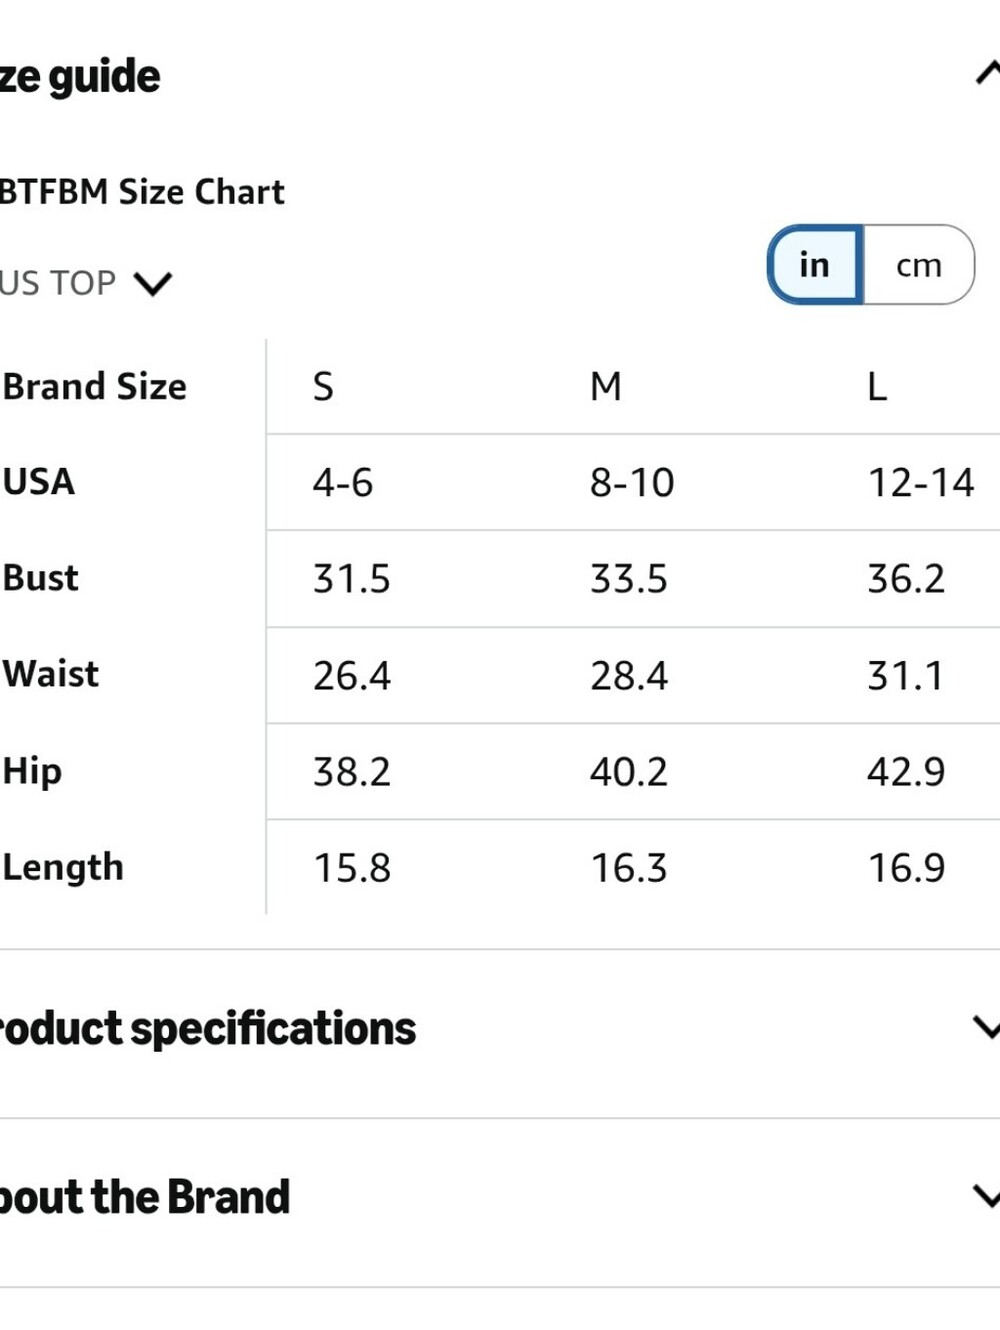Click the Hip value 40.2 cell

click(629, 772)
